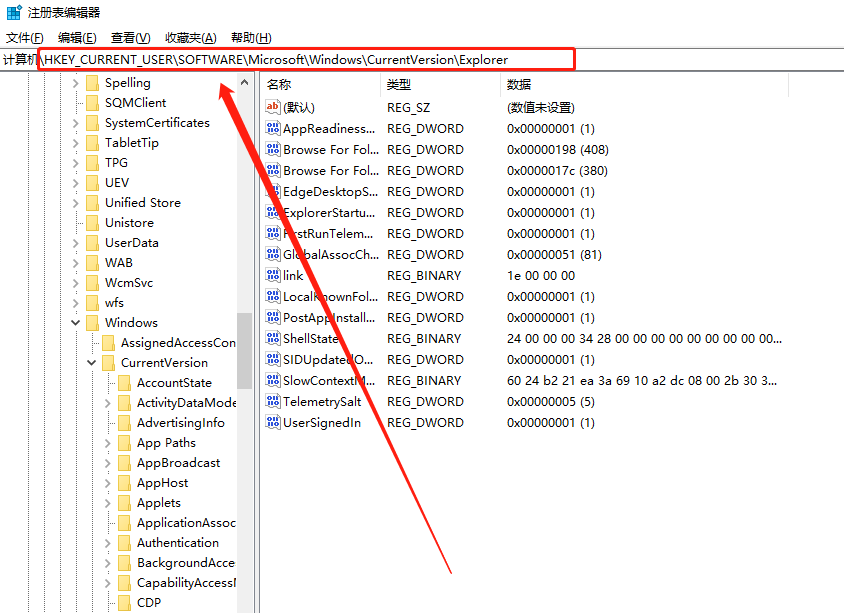844x613 pixels.
Task: Click the tree panel vertical scrollbar
Action: point(246,350)
